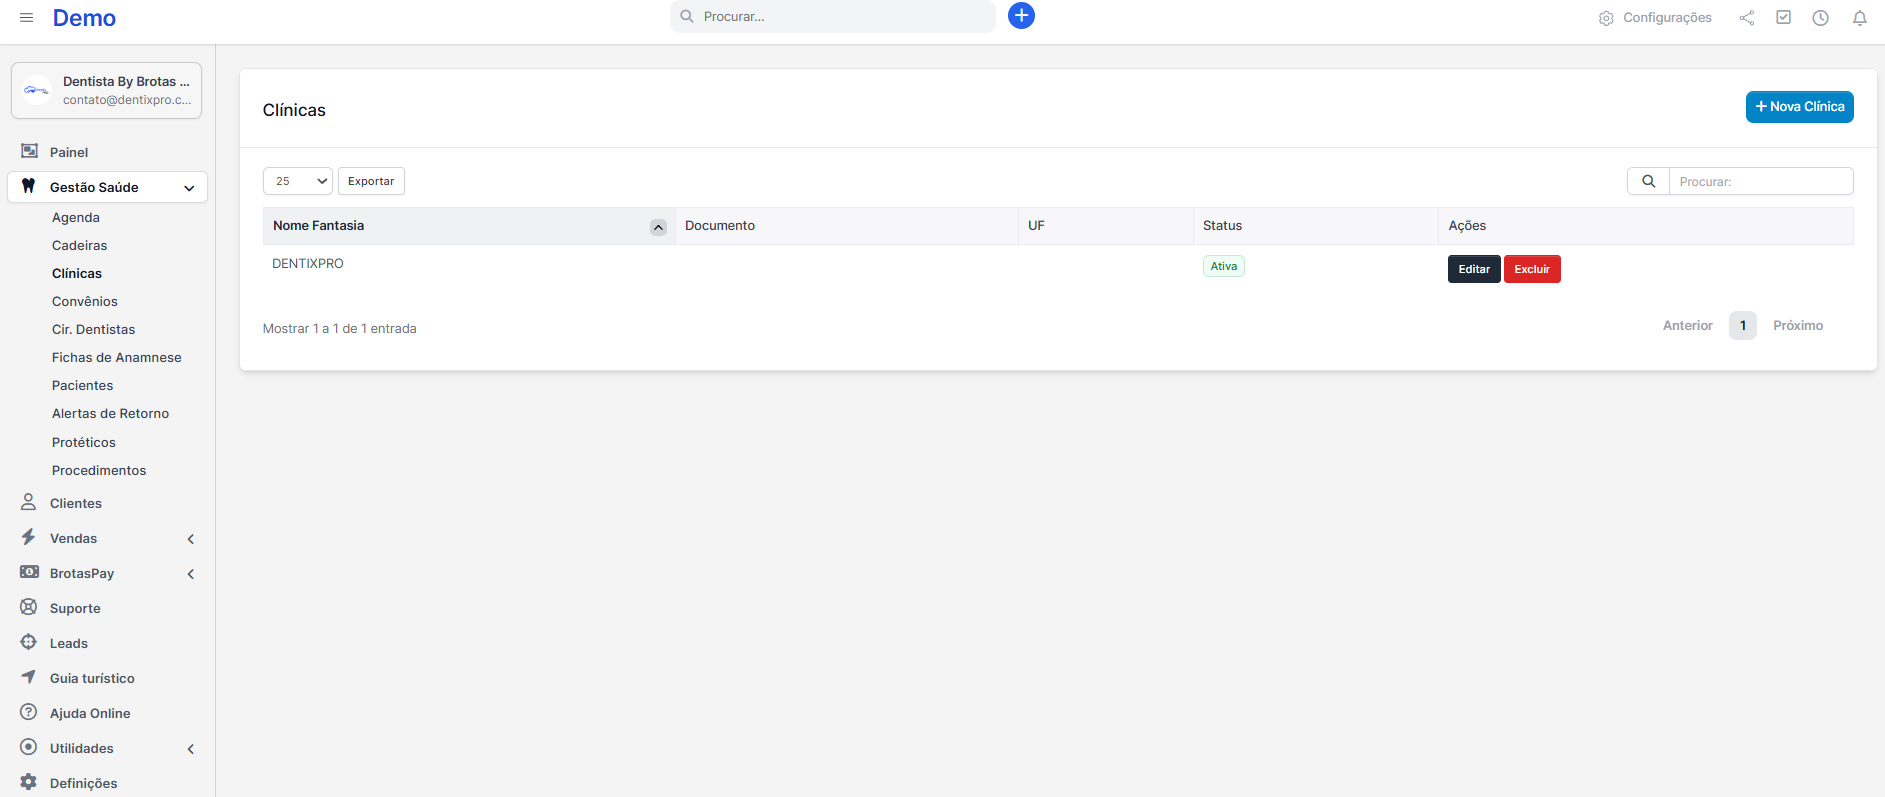1885x797 pixels.
Task: Open Pacientes in the sidebar
Action: click(82, 386)
